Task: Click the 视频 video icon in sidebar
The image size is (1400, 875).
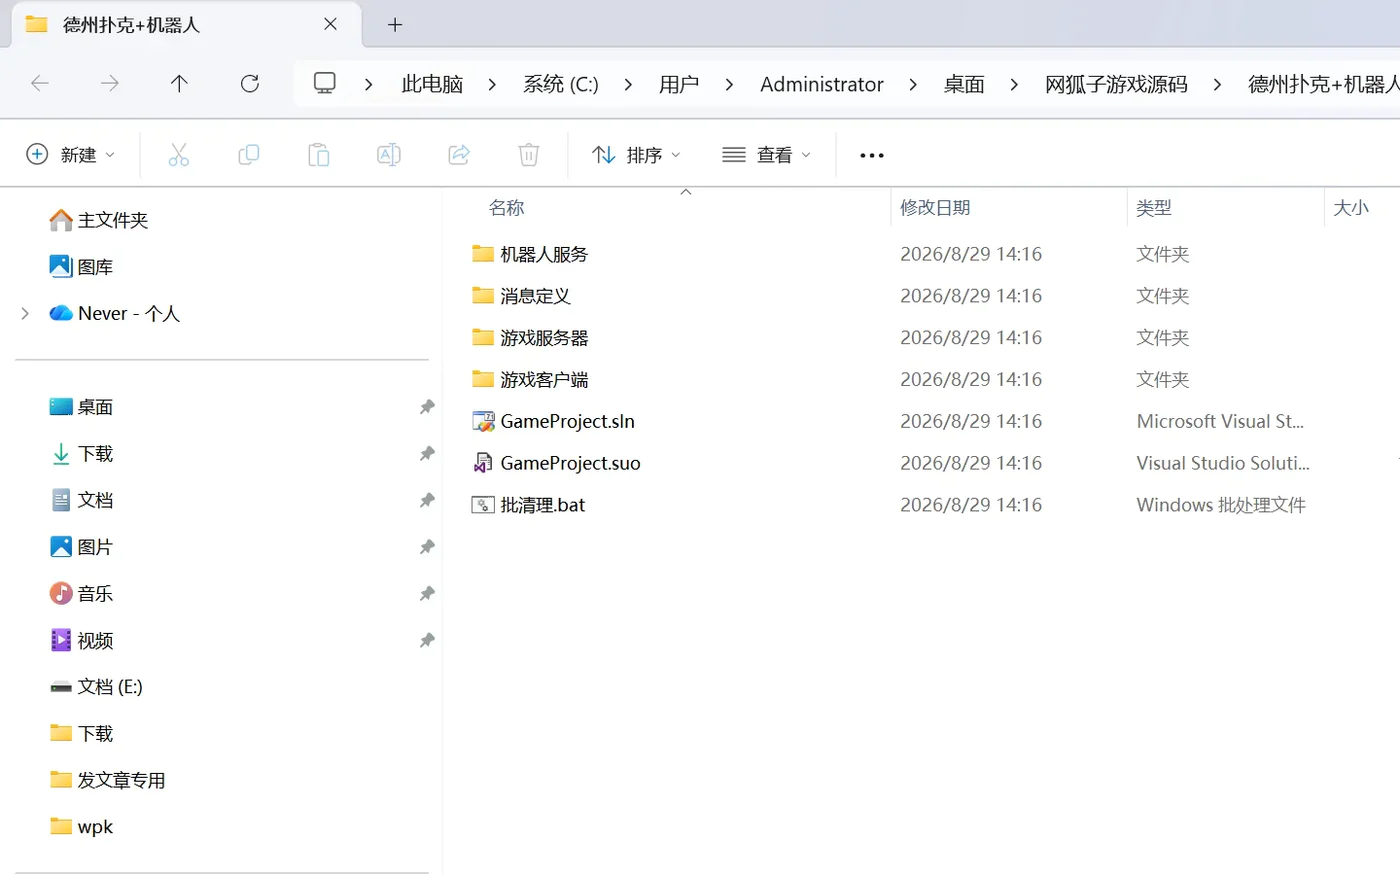Action: [x=61, y=640]
